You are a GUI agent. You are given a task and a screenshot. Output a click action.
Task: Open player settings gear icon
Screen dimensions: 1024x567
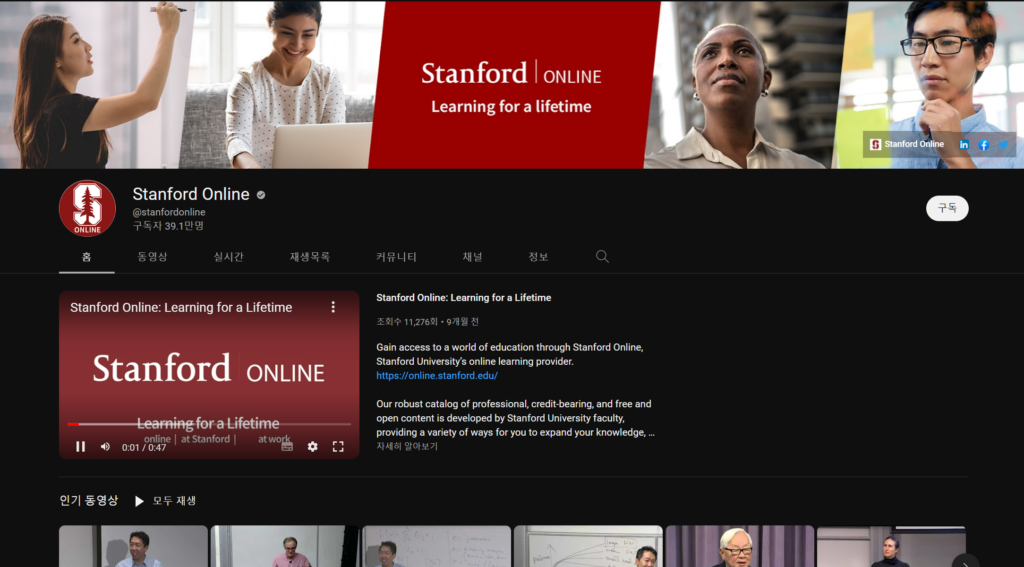[313, 447]
